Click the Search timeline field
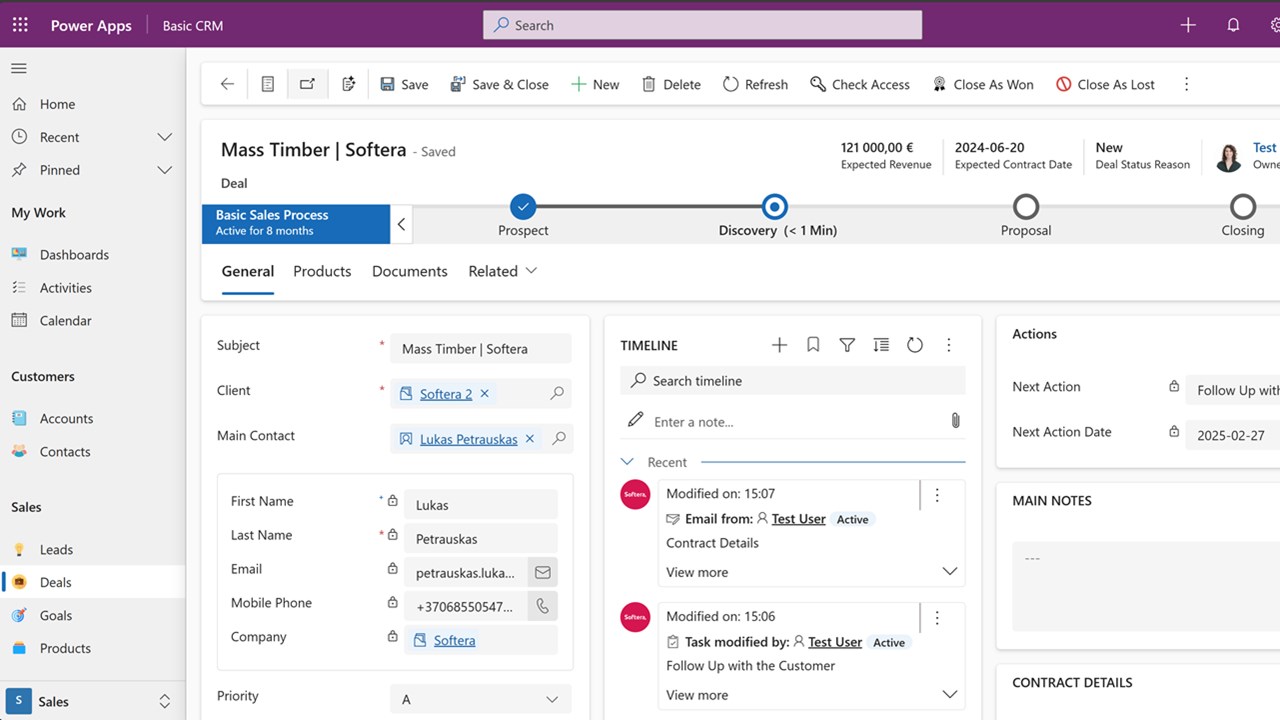This screenshot has width=1280, height=720. (x=793, y=381)
